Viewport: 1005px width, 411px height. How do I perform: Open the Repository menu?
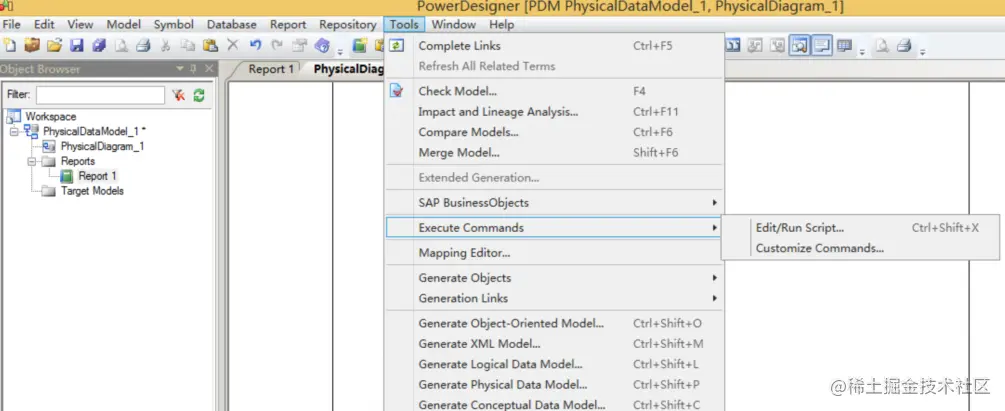(347, 24)
